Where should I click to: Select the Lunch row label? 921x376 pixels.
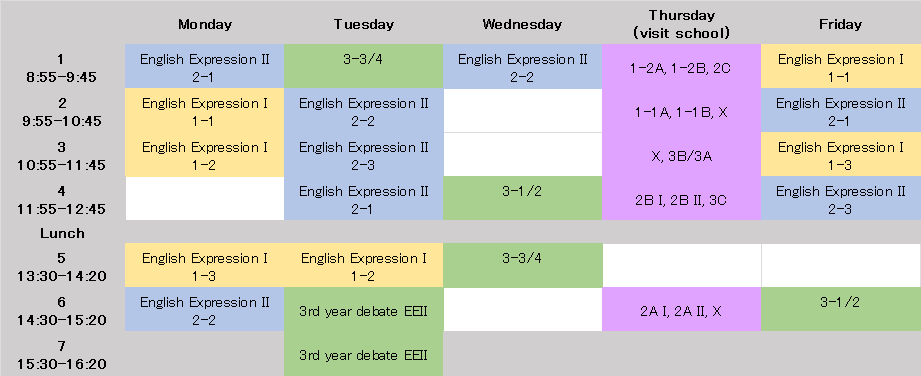pyautogui.click(x=62, y=233)
